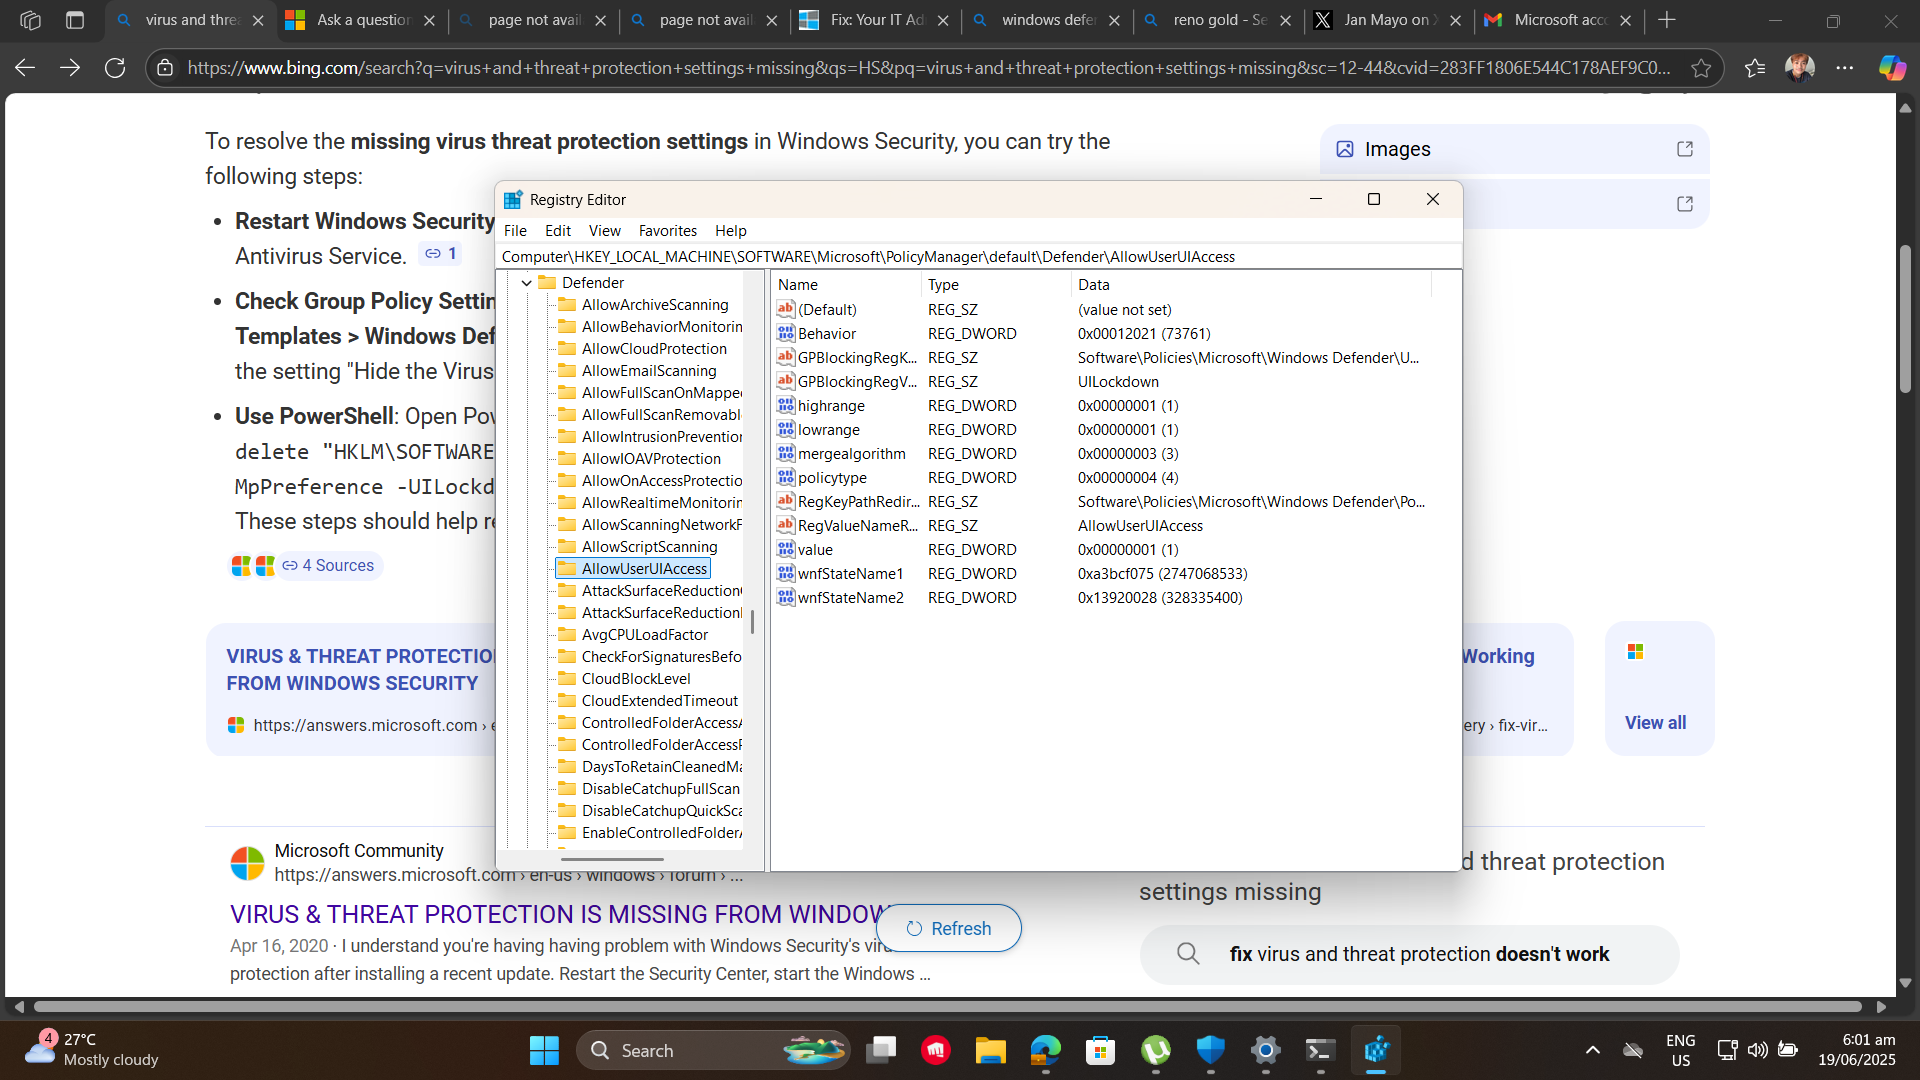1920x1080 pixels.
Task: Select the policytype registry value
Action: [832, 478]
